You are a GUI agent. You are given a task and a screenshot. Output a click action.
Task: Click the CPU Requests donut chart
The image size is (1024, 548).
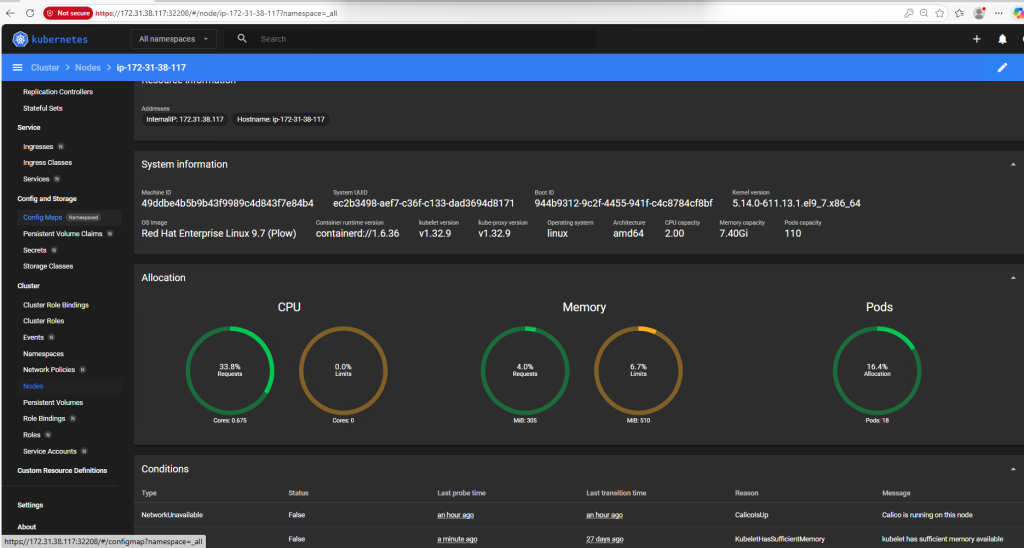(230, 369)
